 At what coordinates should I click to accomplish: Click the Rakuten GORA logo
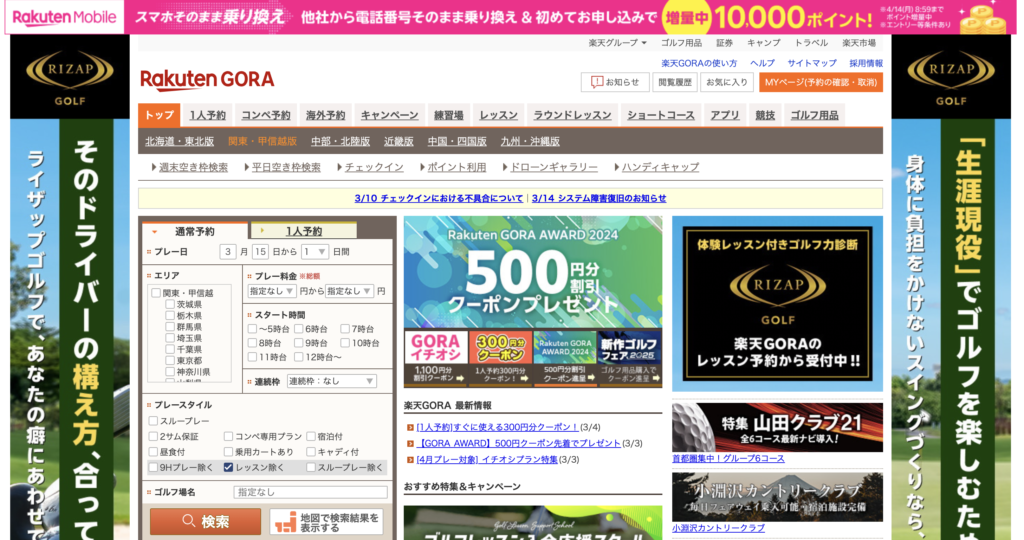[207, 80]
